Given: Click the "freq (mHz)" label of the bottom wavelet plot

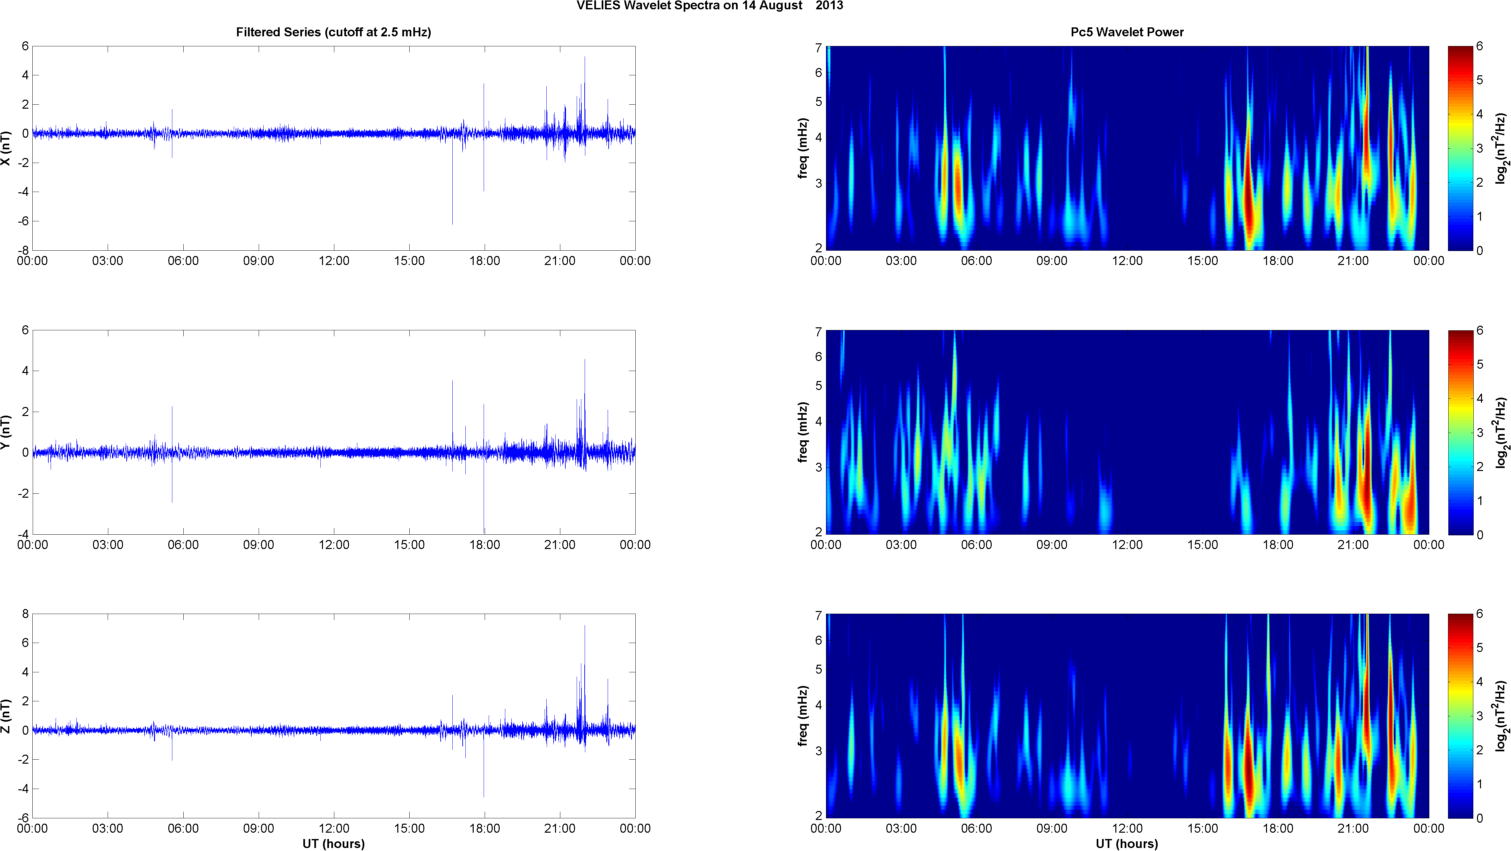Looking at the screenshot, I should tap(803, 716).
